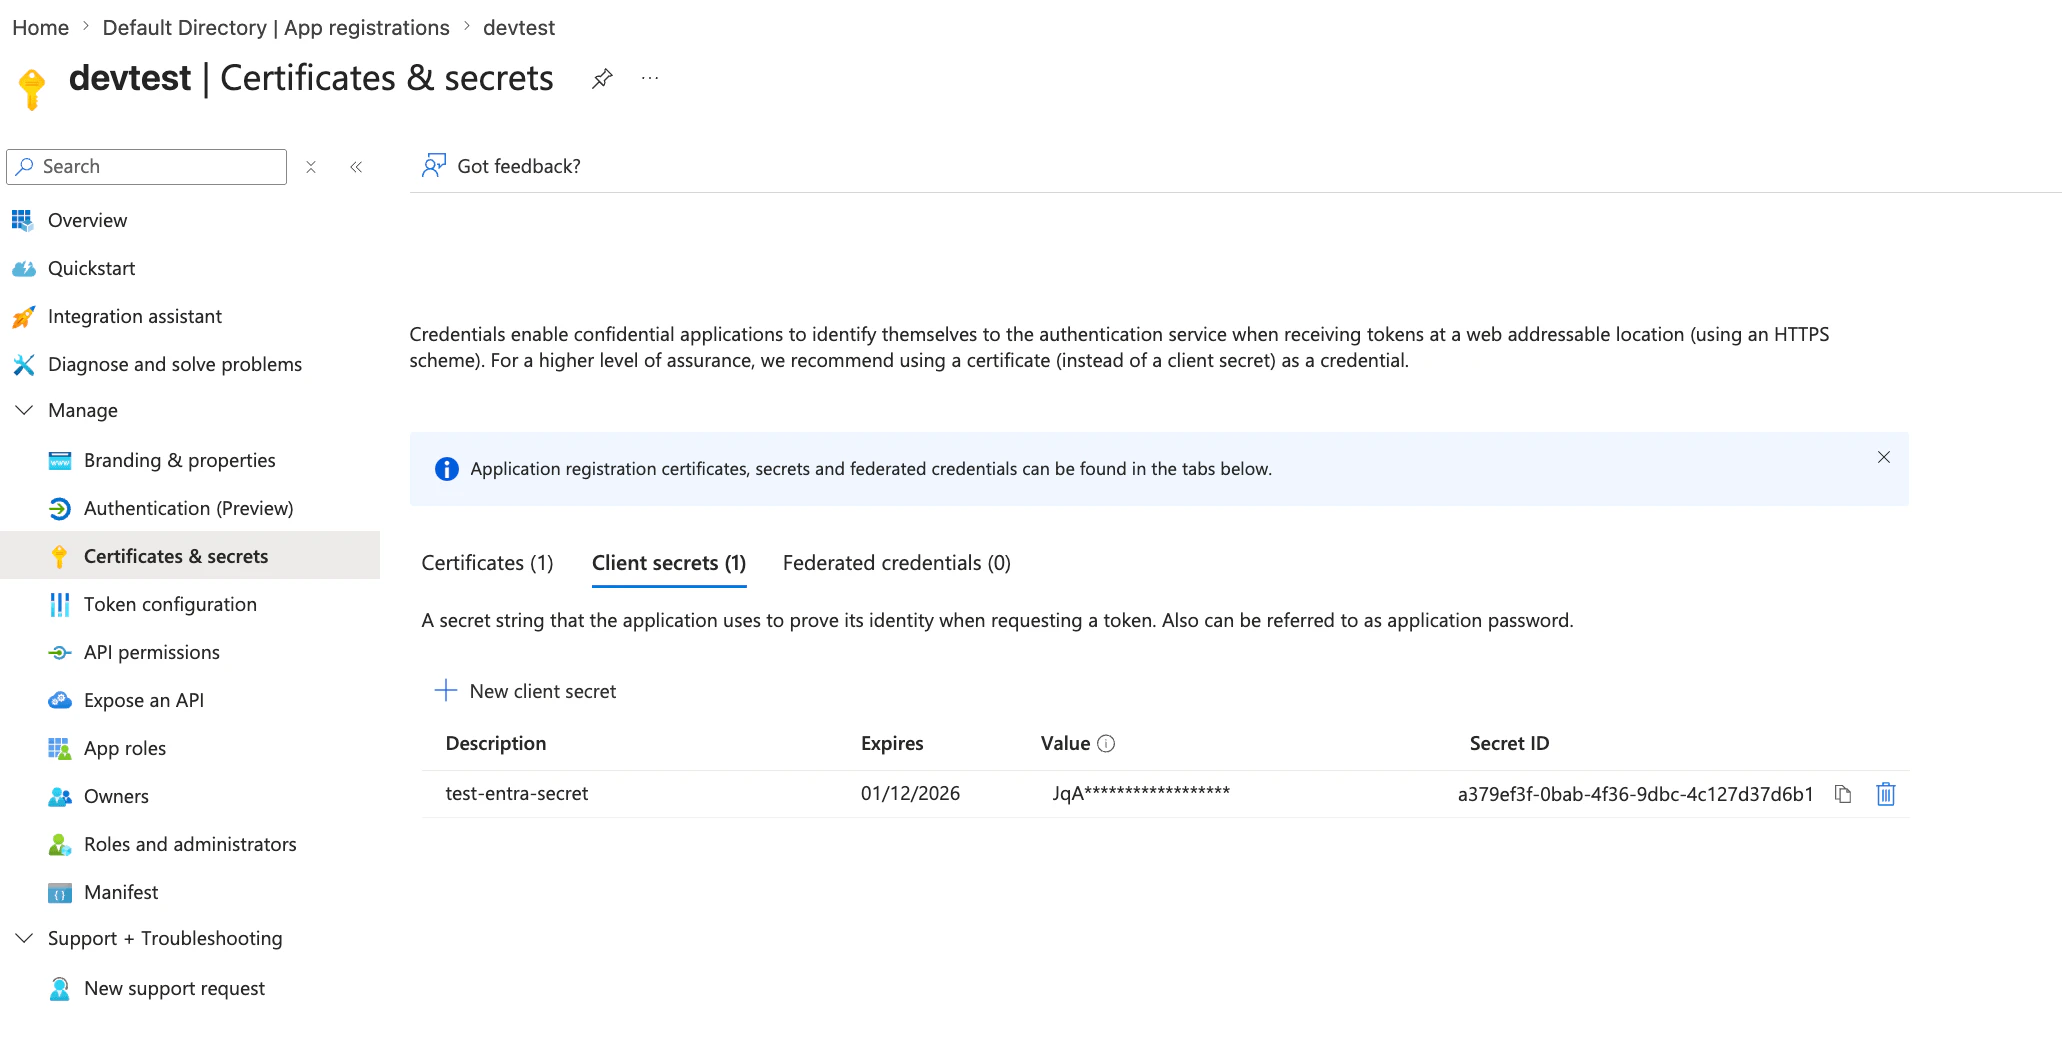Delete the test-entra-secret with trash icon
This screenshot has height=1056, width=2062.
click(1885, 794)
